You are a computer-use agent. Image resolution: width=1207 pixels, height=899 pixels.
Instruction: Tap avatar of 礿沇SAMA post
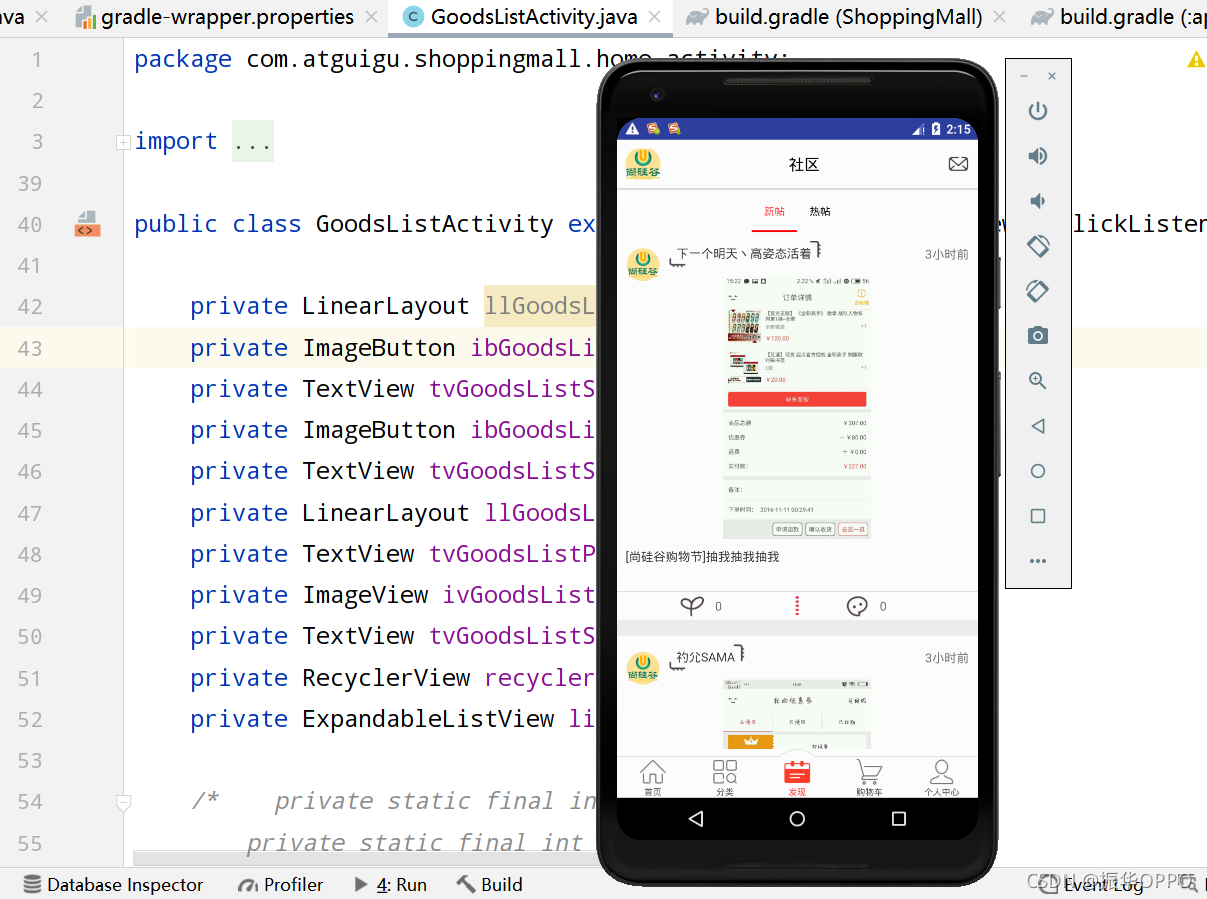pyautogui.click(x=643, y=668)
